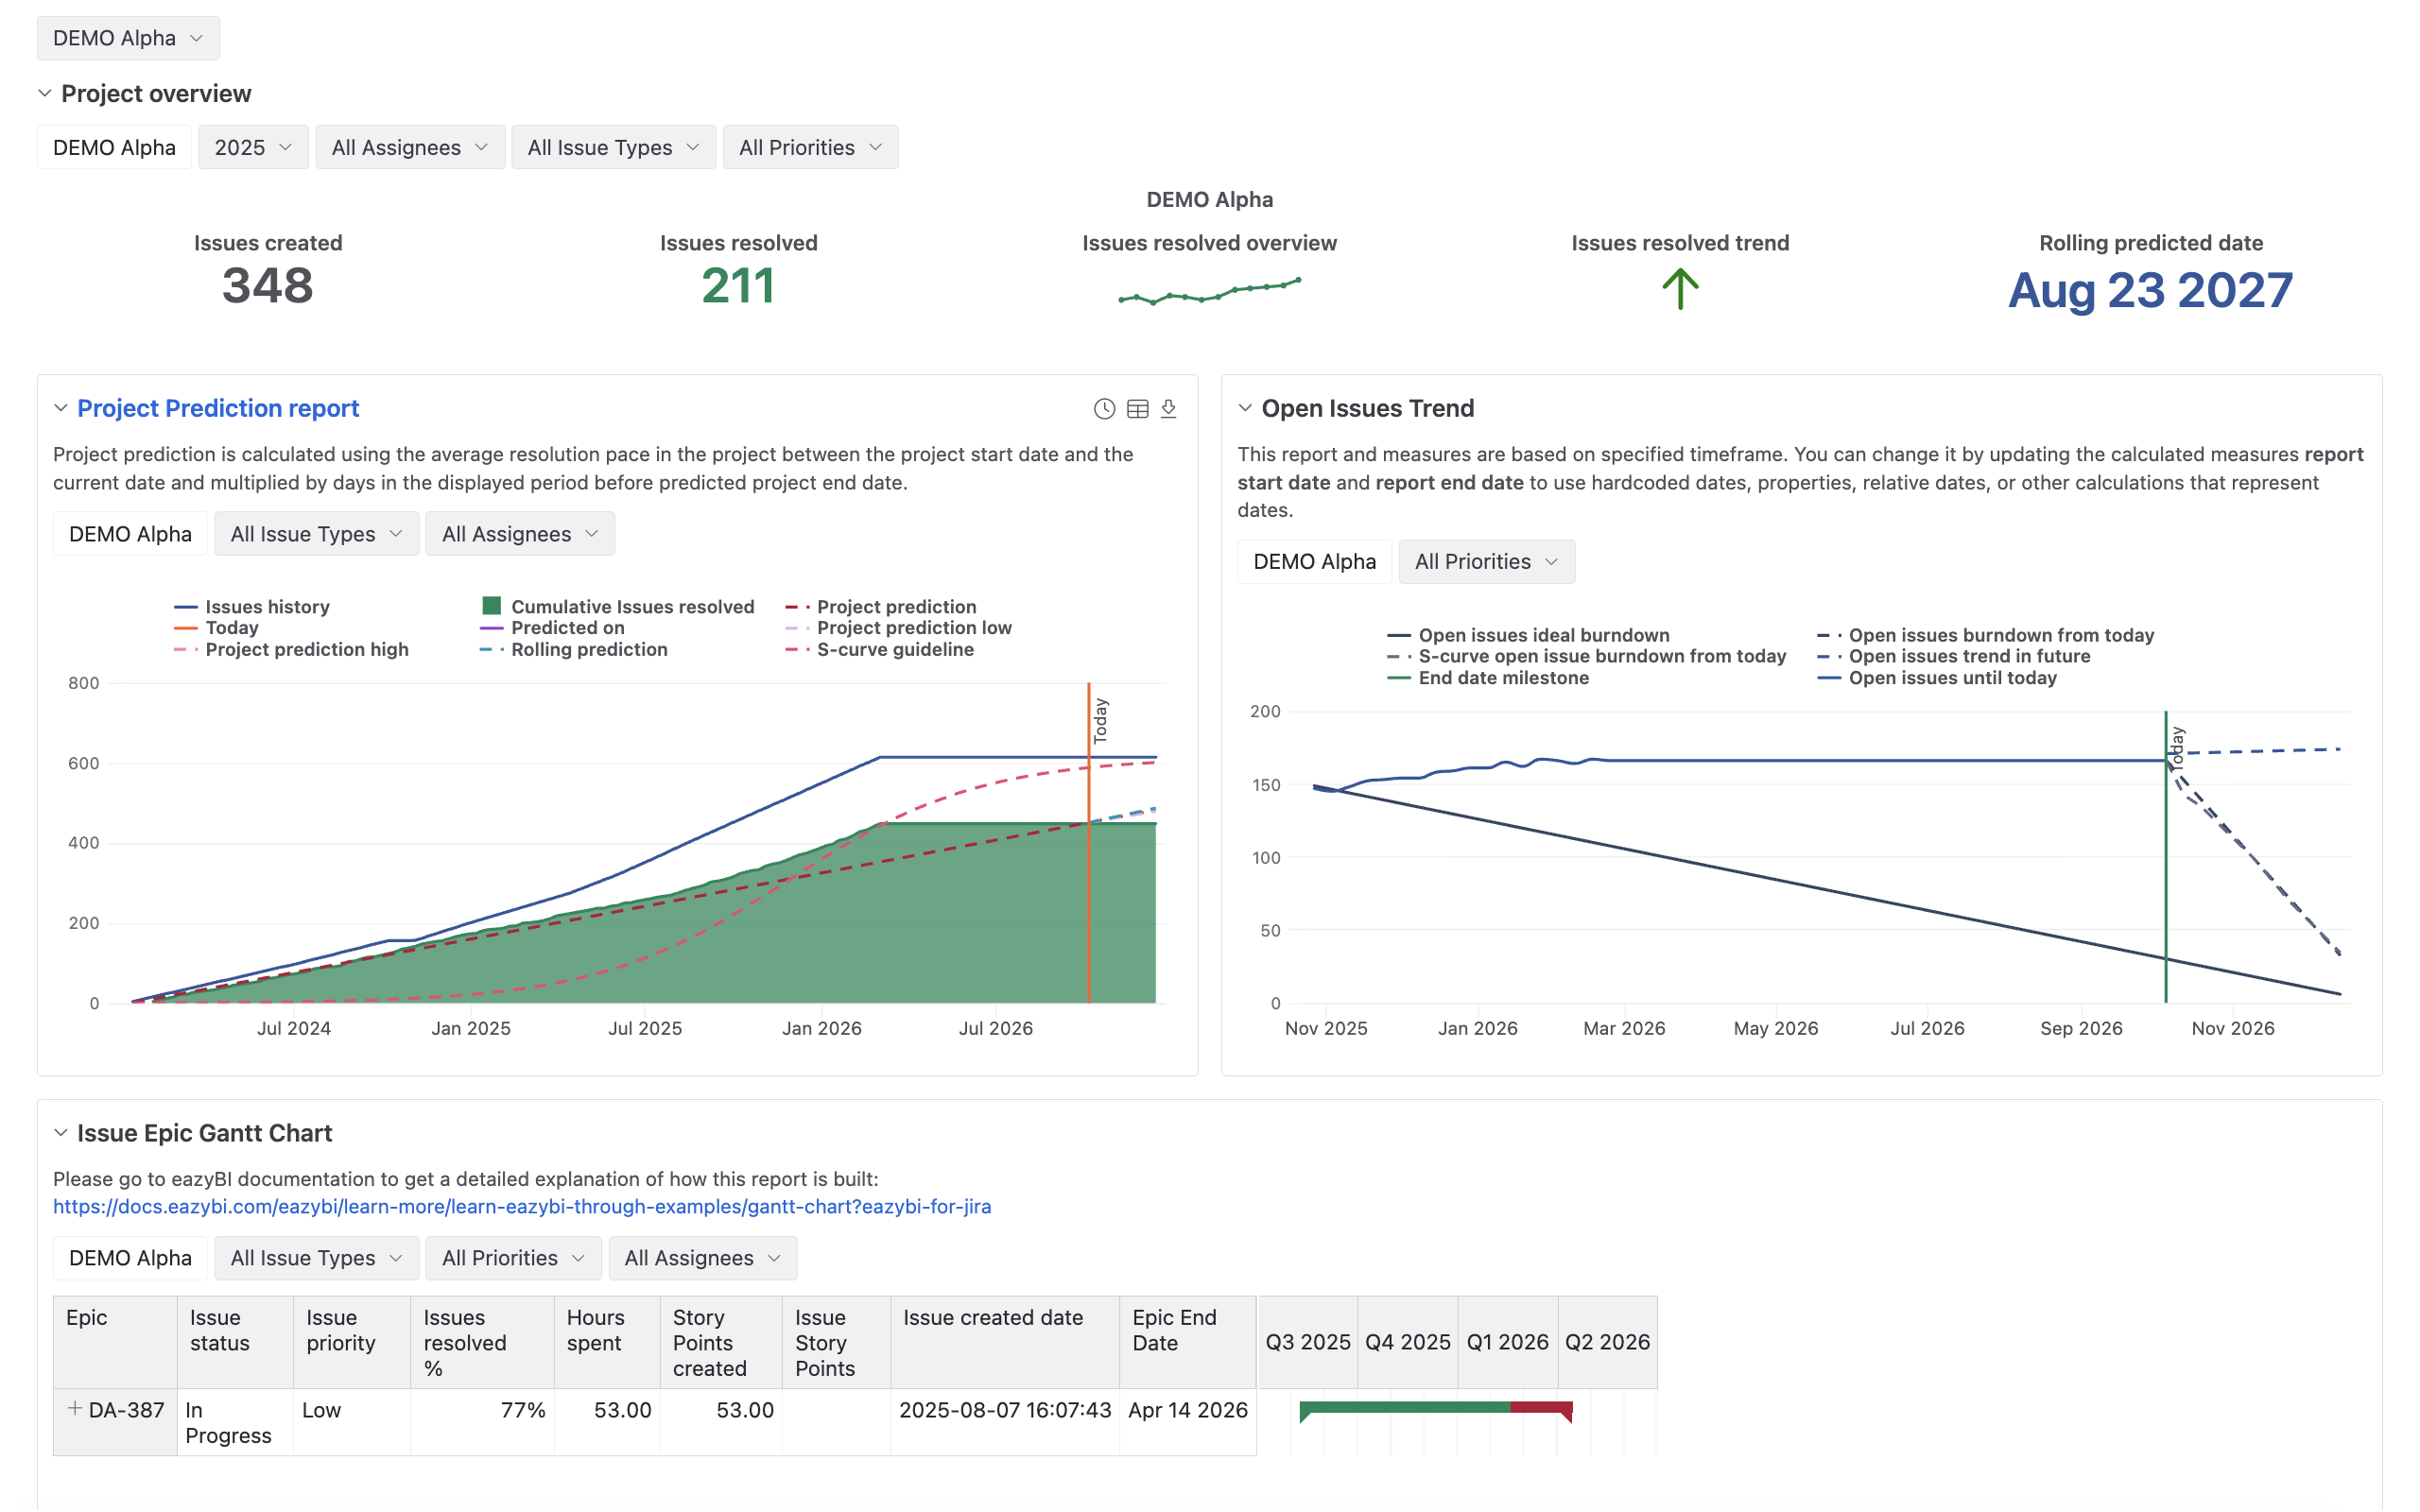The width and height of the screenshot is (2420, 1512).
Task: Click the Project Prediction report title link
Action: pyautogui.click(x=218, y=408)
